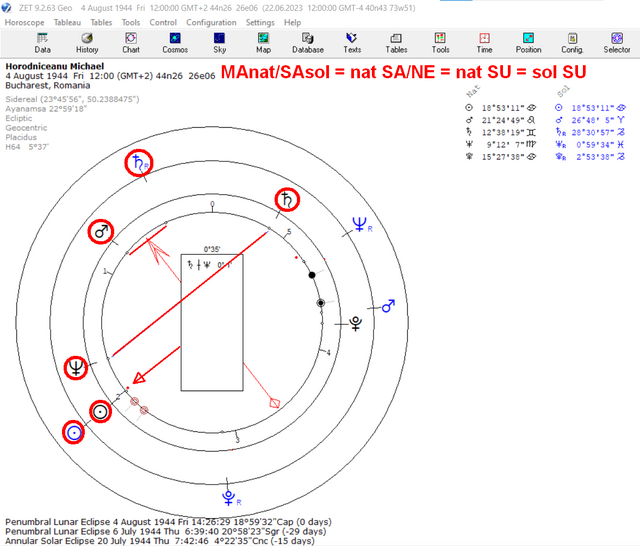Screen dimensions: 640x546
Task: Click the black natal Sun glyph
Action: 100,411
